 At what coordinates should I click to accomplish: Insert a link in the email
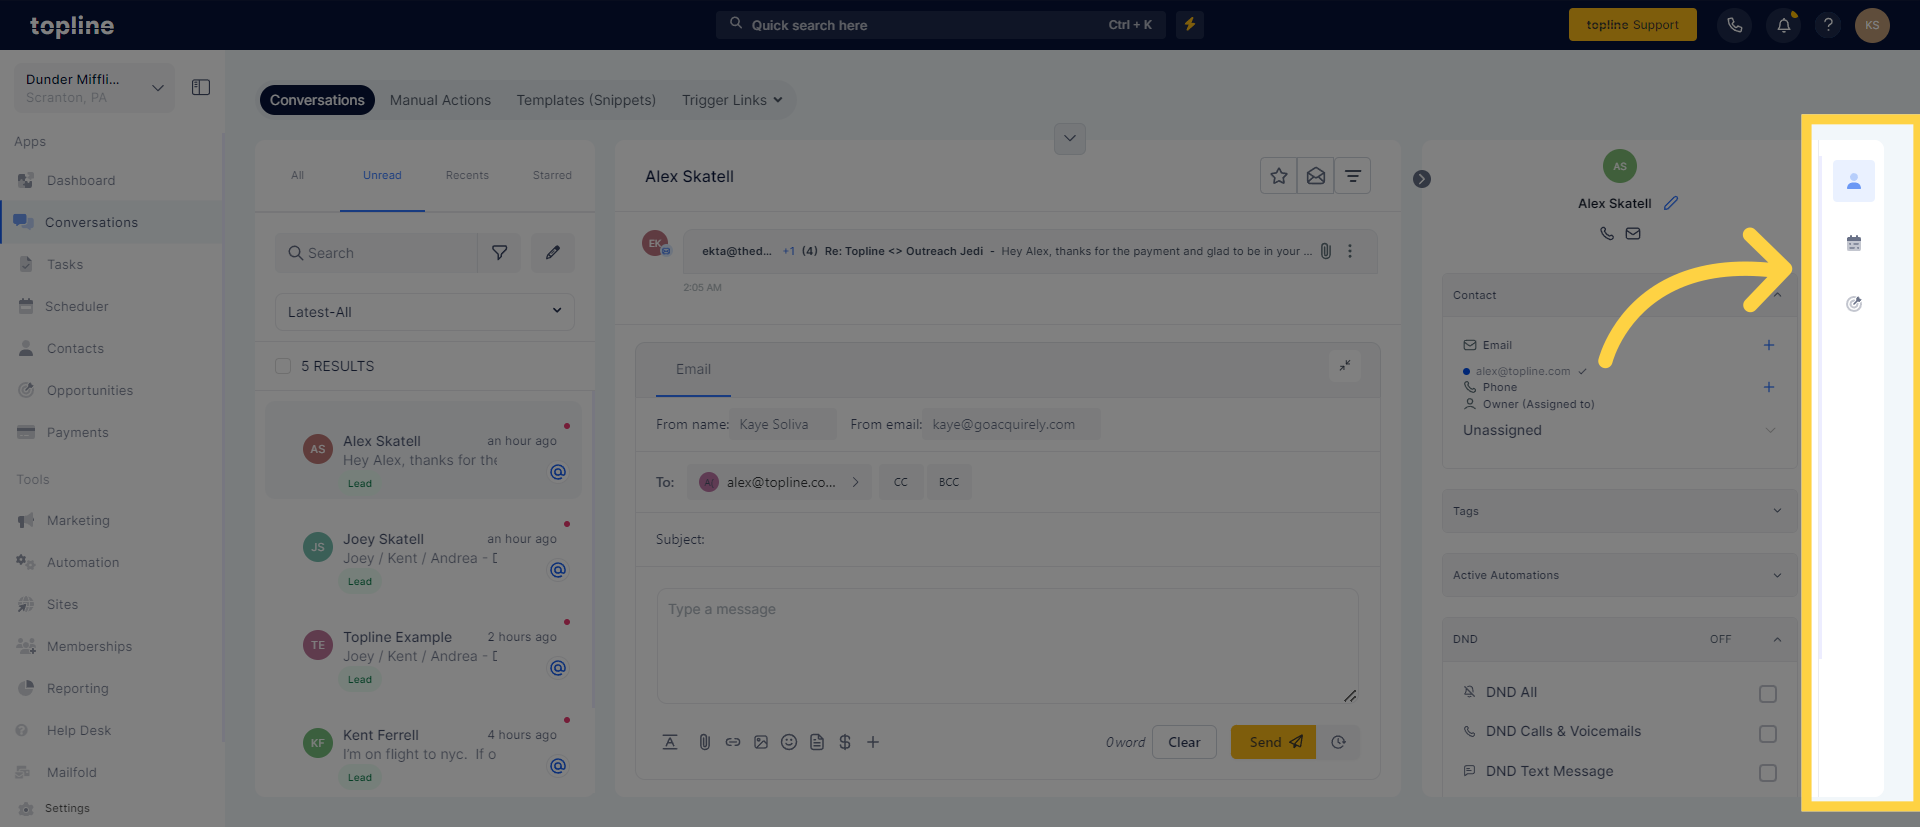pyautogui.click(x=733, y=742)
